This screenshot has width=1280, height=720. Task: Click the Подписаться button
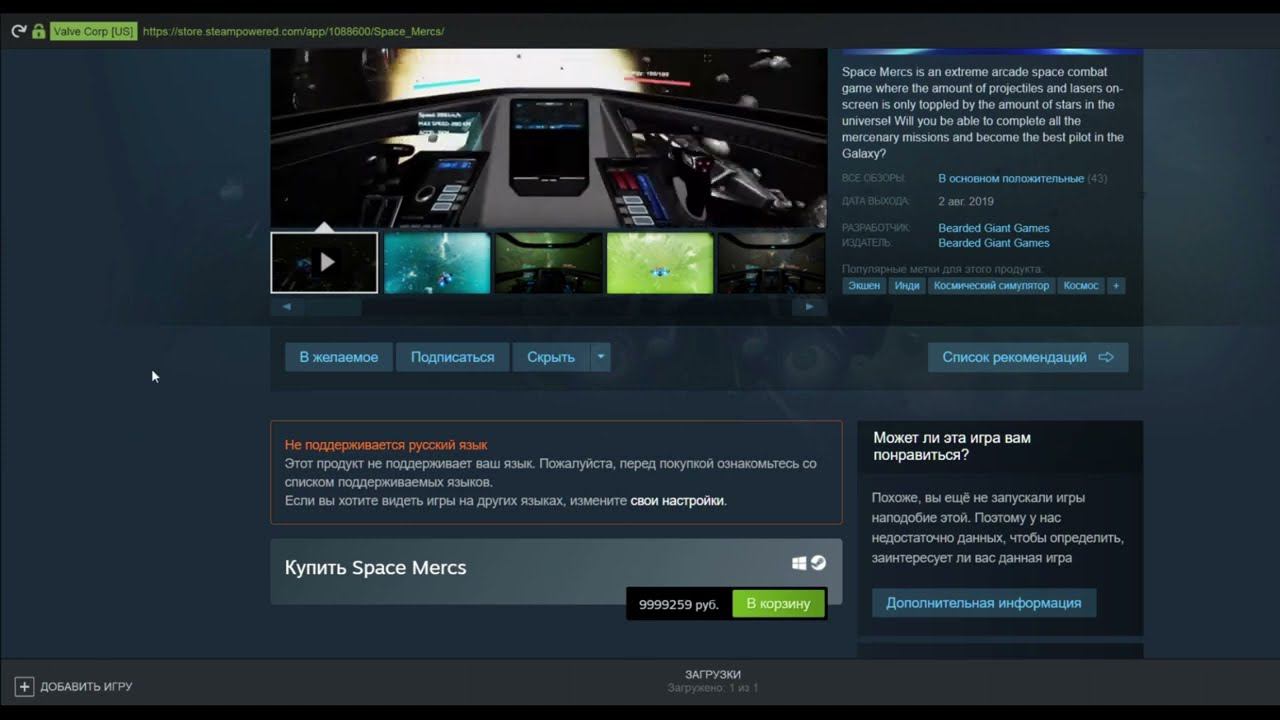452,357
